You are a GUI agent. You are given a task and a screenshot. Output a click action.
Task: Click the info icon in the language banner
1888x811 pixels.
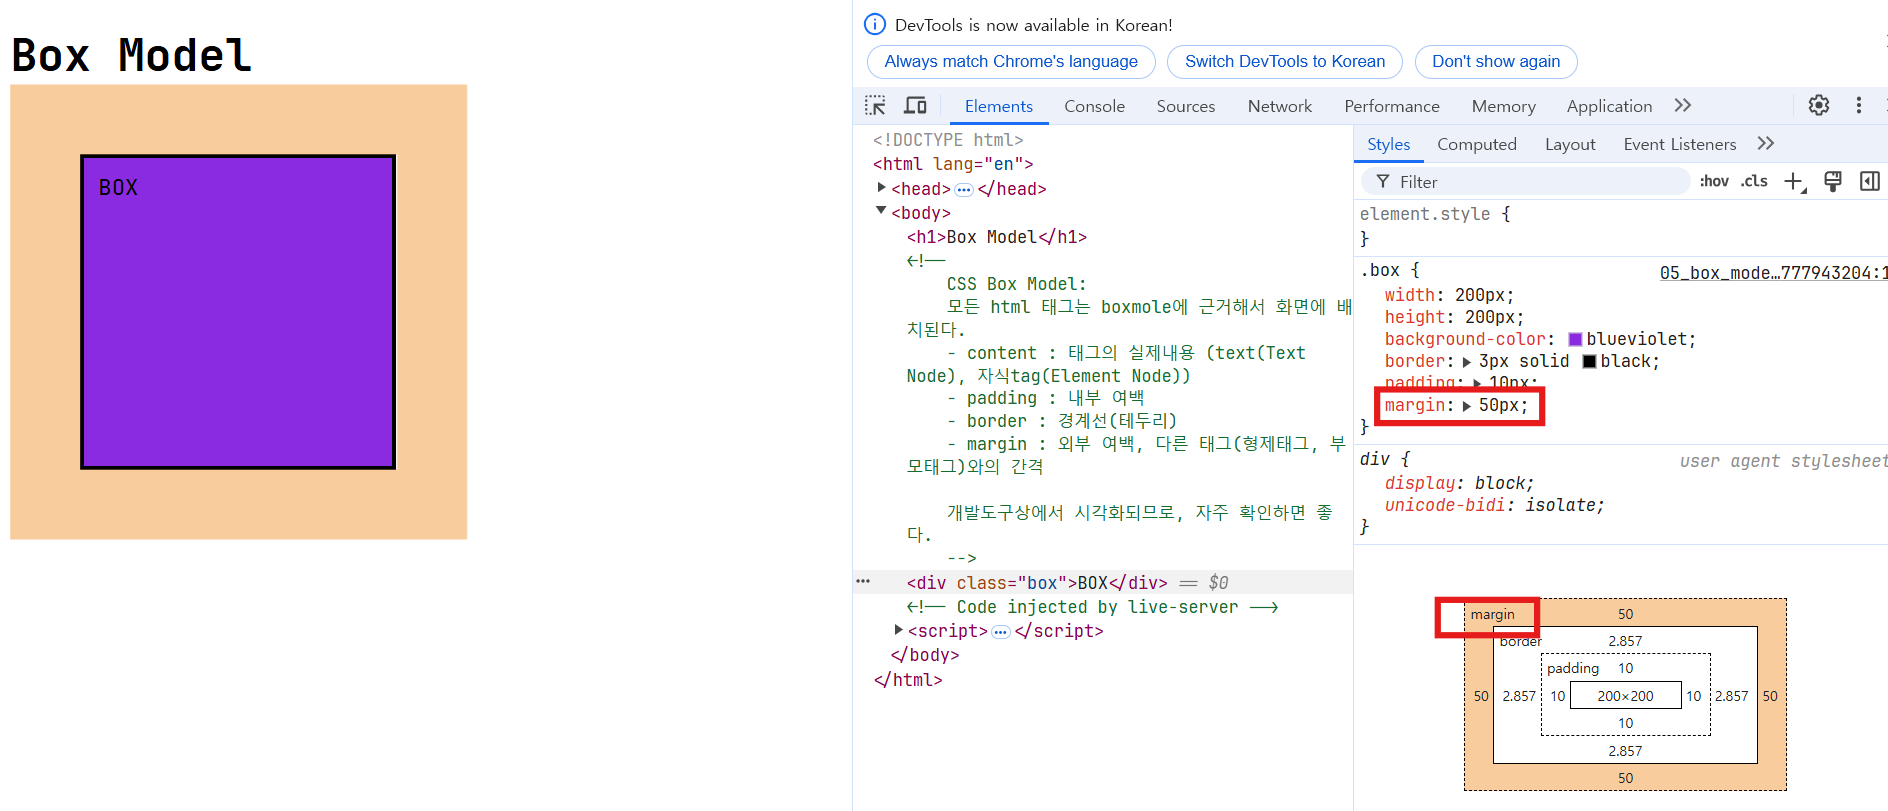tap(875, 24)
